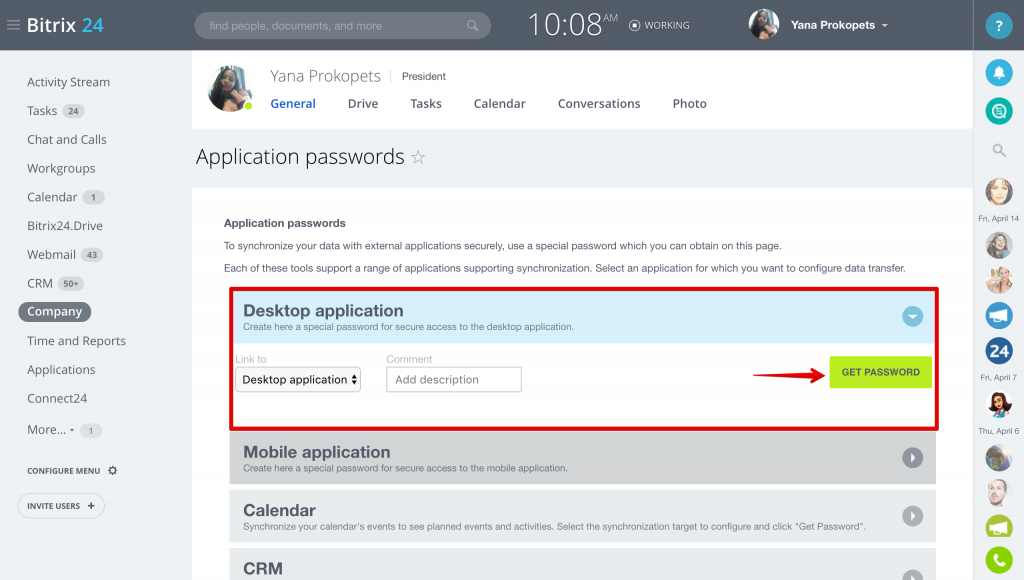Open the green chat messenger icon

coord(999,111)
